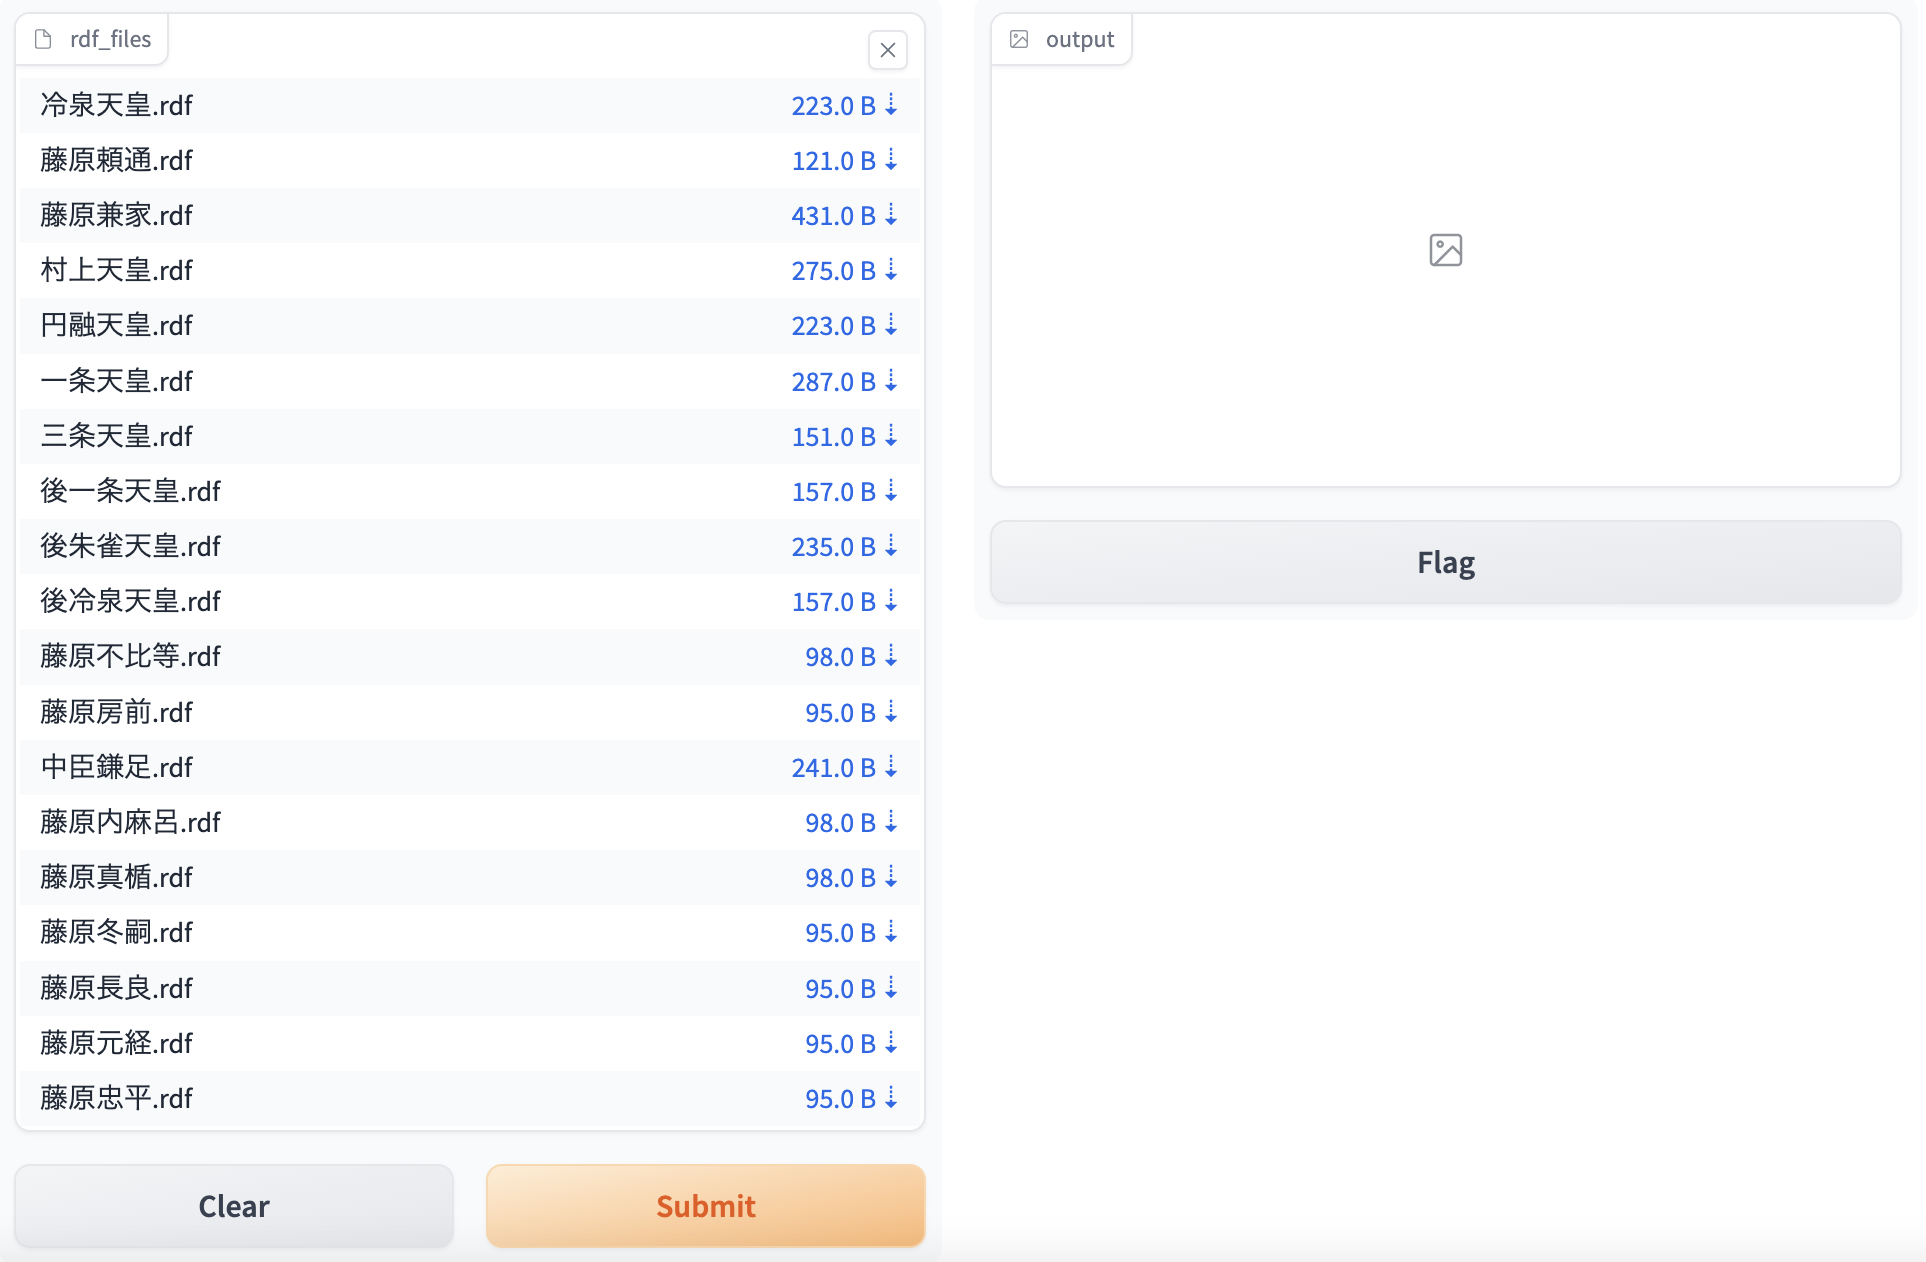Screen dimensions: 1926x1262
Task: Click the download arrow for 藤原忠平.rdf
Action: [x=891, y=1098]
